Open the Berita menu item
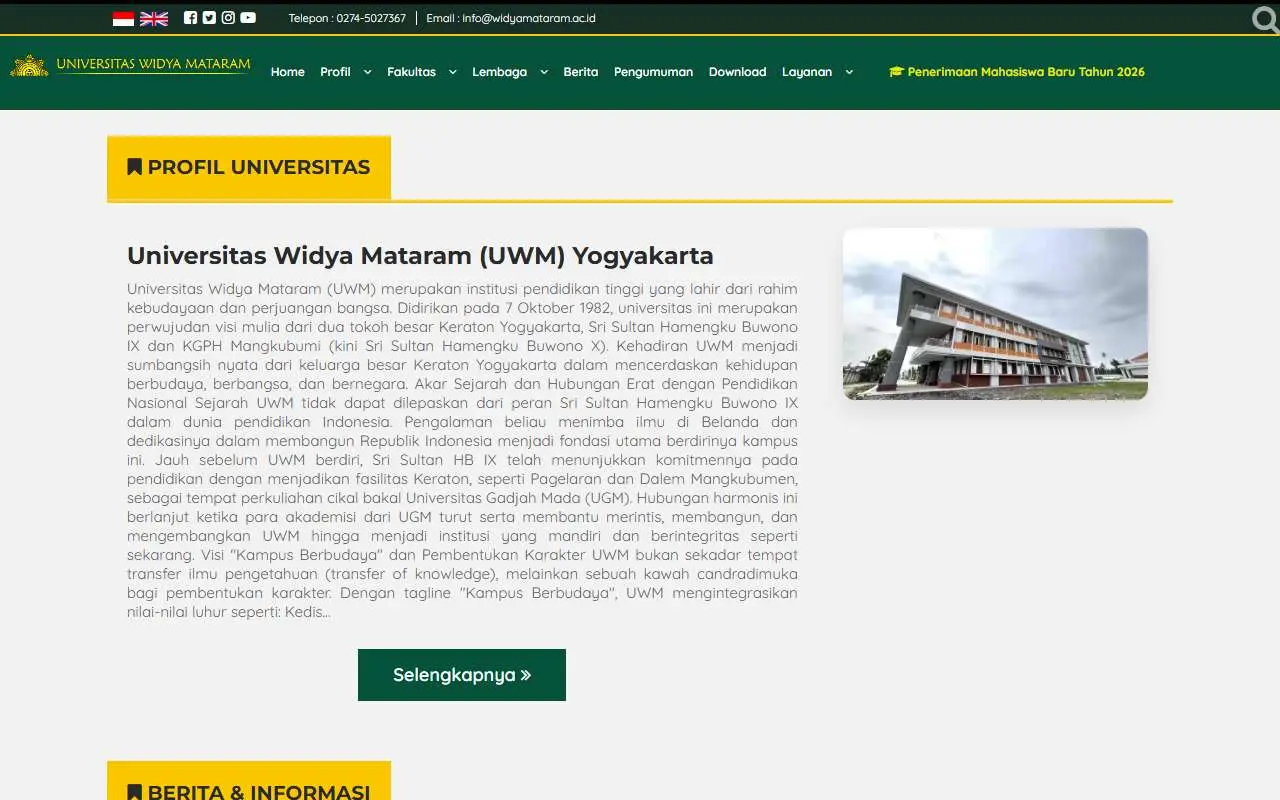Viewport: 1280px width, 800px height. coord(581,72)
